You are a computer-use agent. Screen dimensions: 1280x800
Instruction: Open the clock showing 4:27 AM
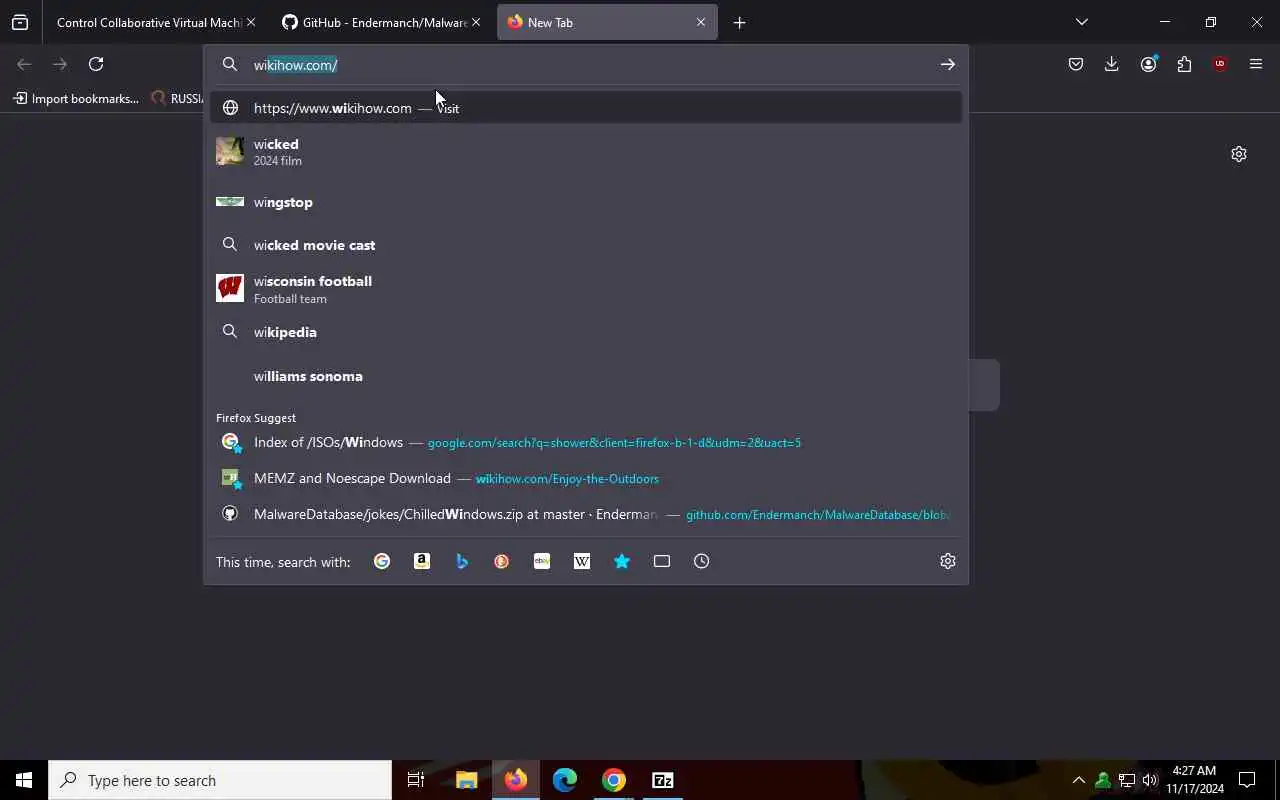point(1194,780)
